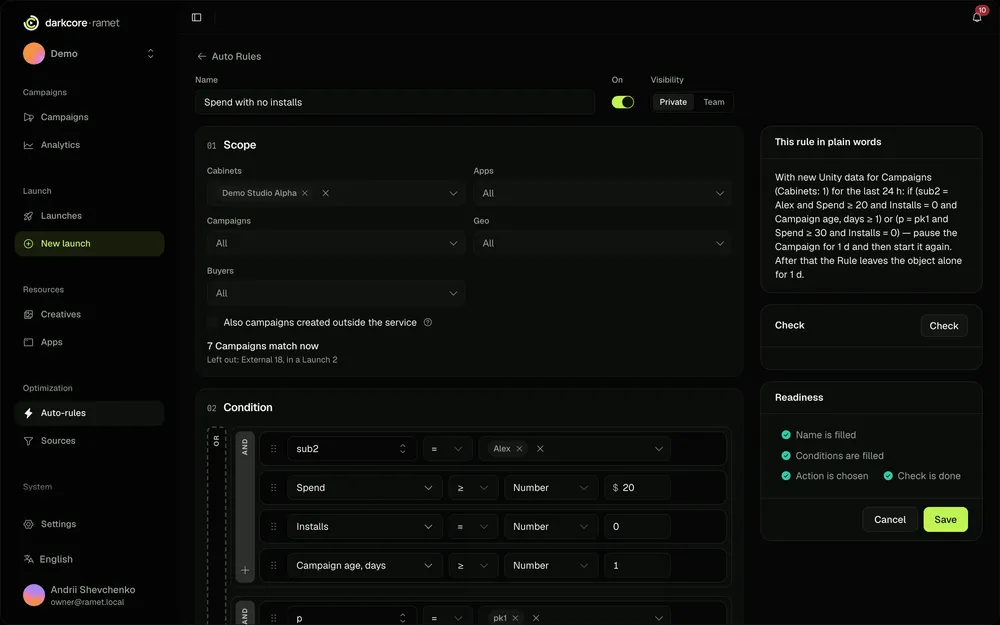Viewport: 1000px width, 625px height.
Task: Click the drag handle on Installs row
Action: tap(274, 527)
